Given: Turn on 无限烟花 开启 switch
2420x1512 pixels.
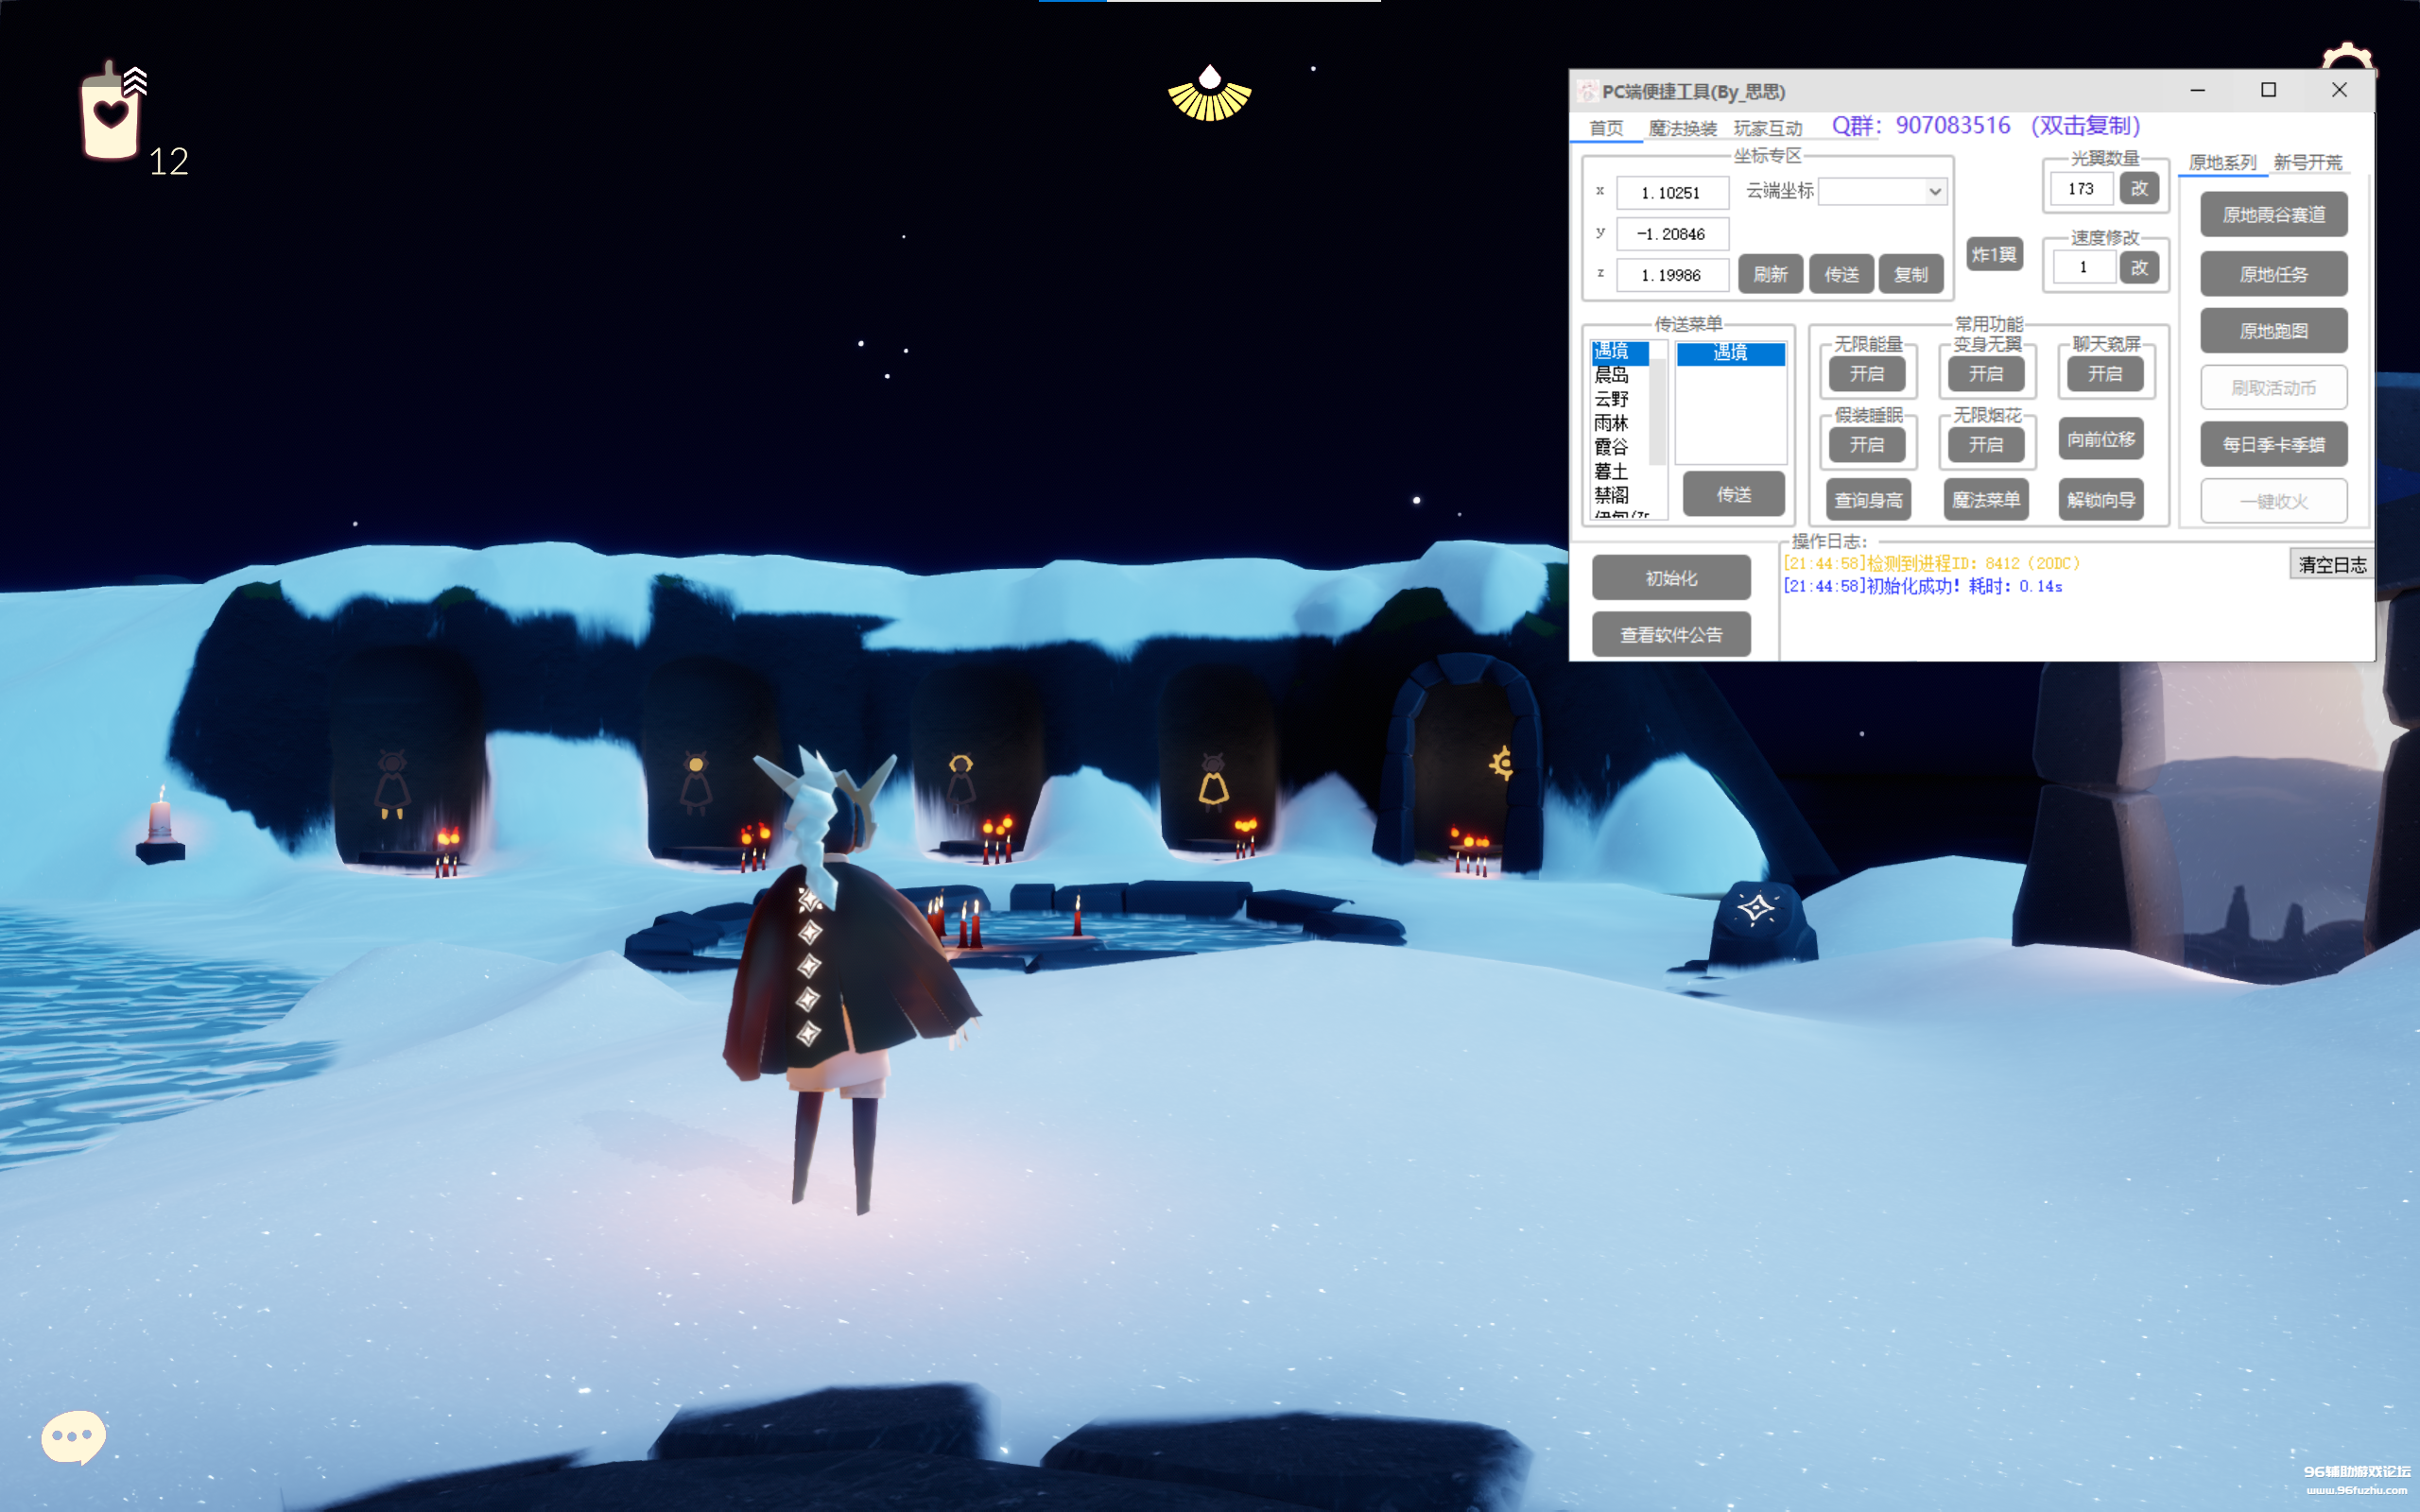Looking at the screenshot, I should (1985, 445).
